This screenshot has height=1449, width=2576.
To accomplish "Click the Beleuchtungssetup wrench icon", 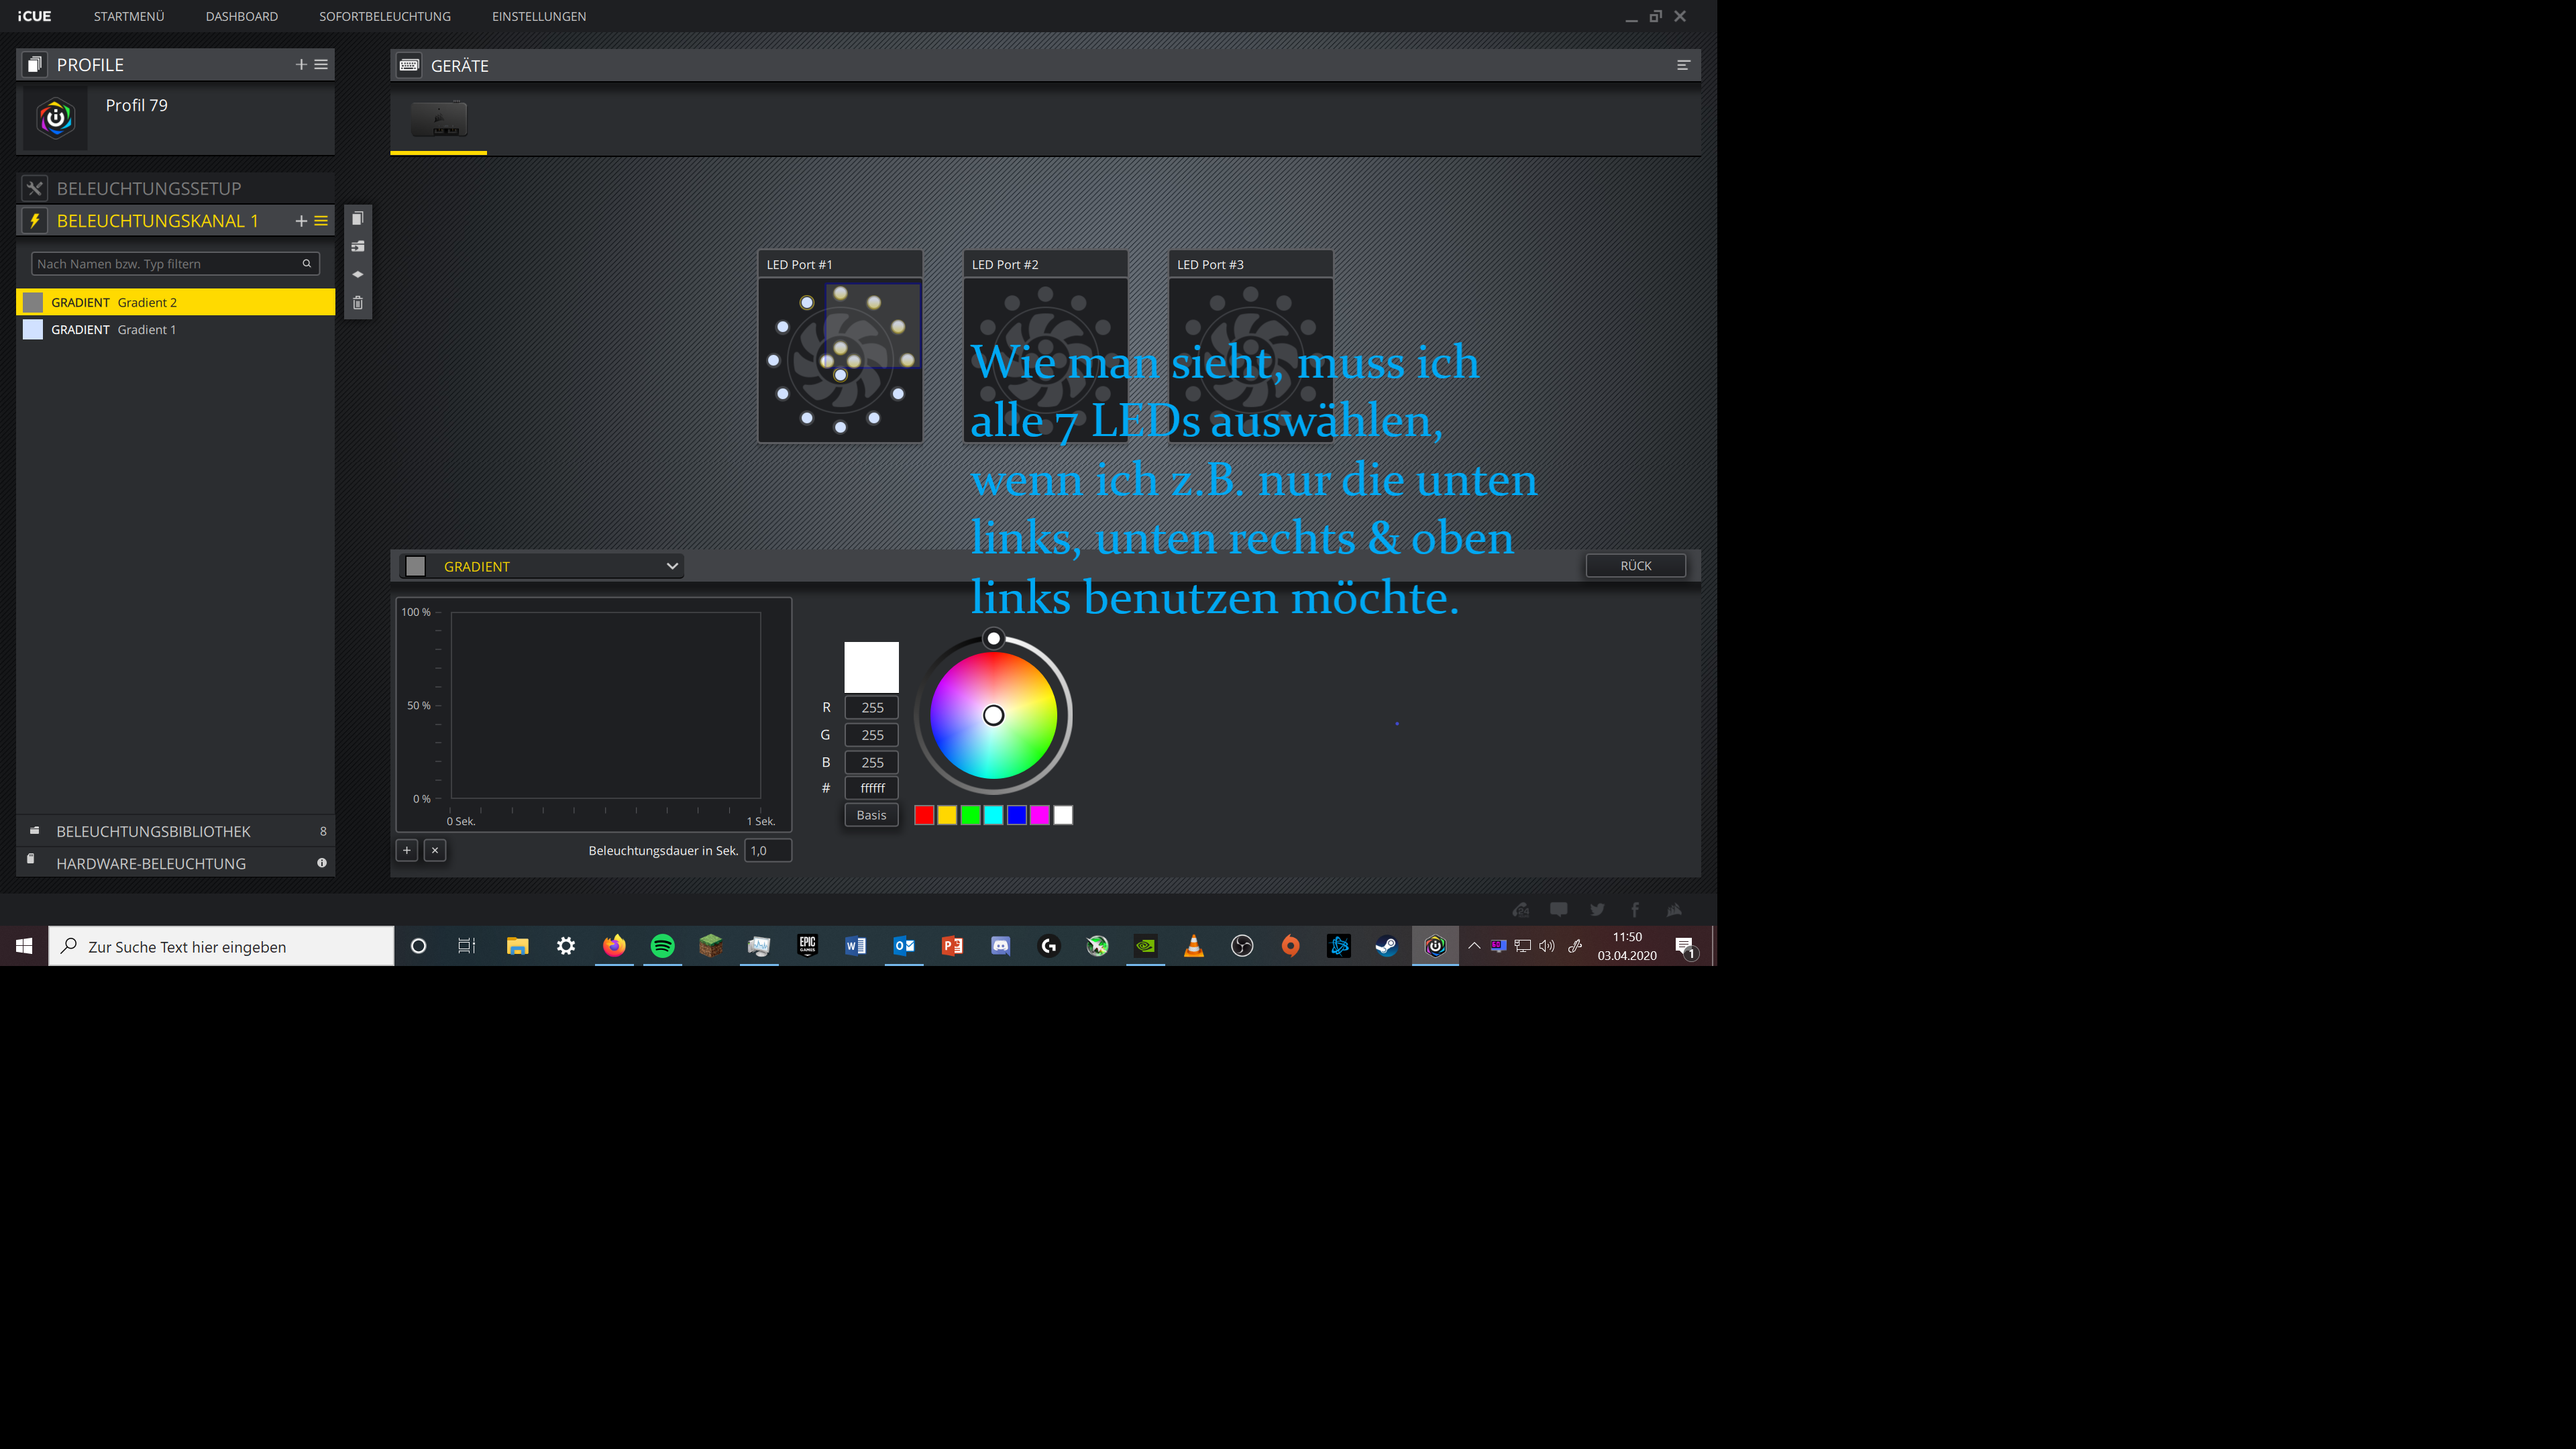I will (x=35, y=188).
